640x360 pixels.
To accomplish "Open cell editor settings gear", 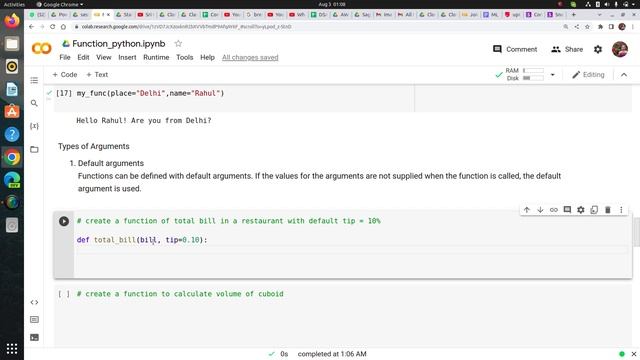I will point(580,210).
